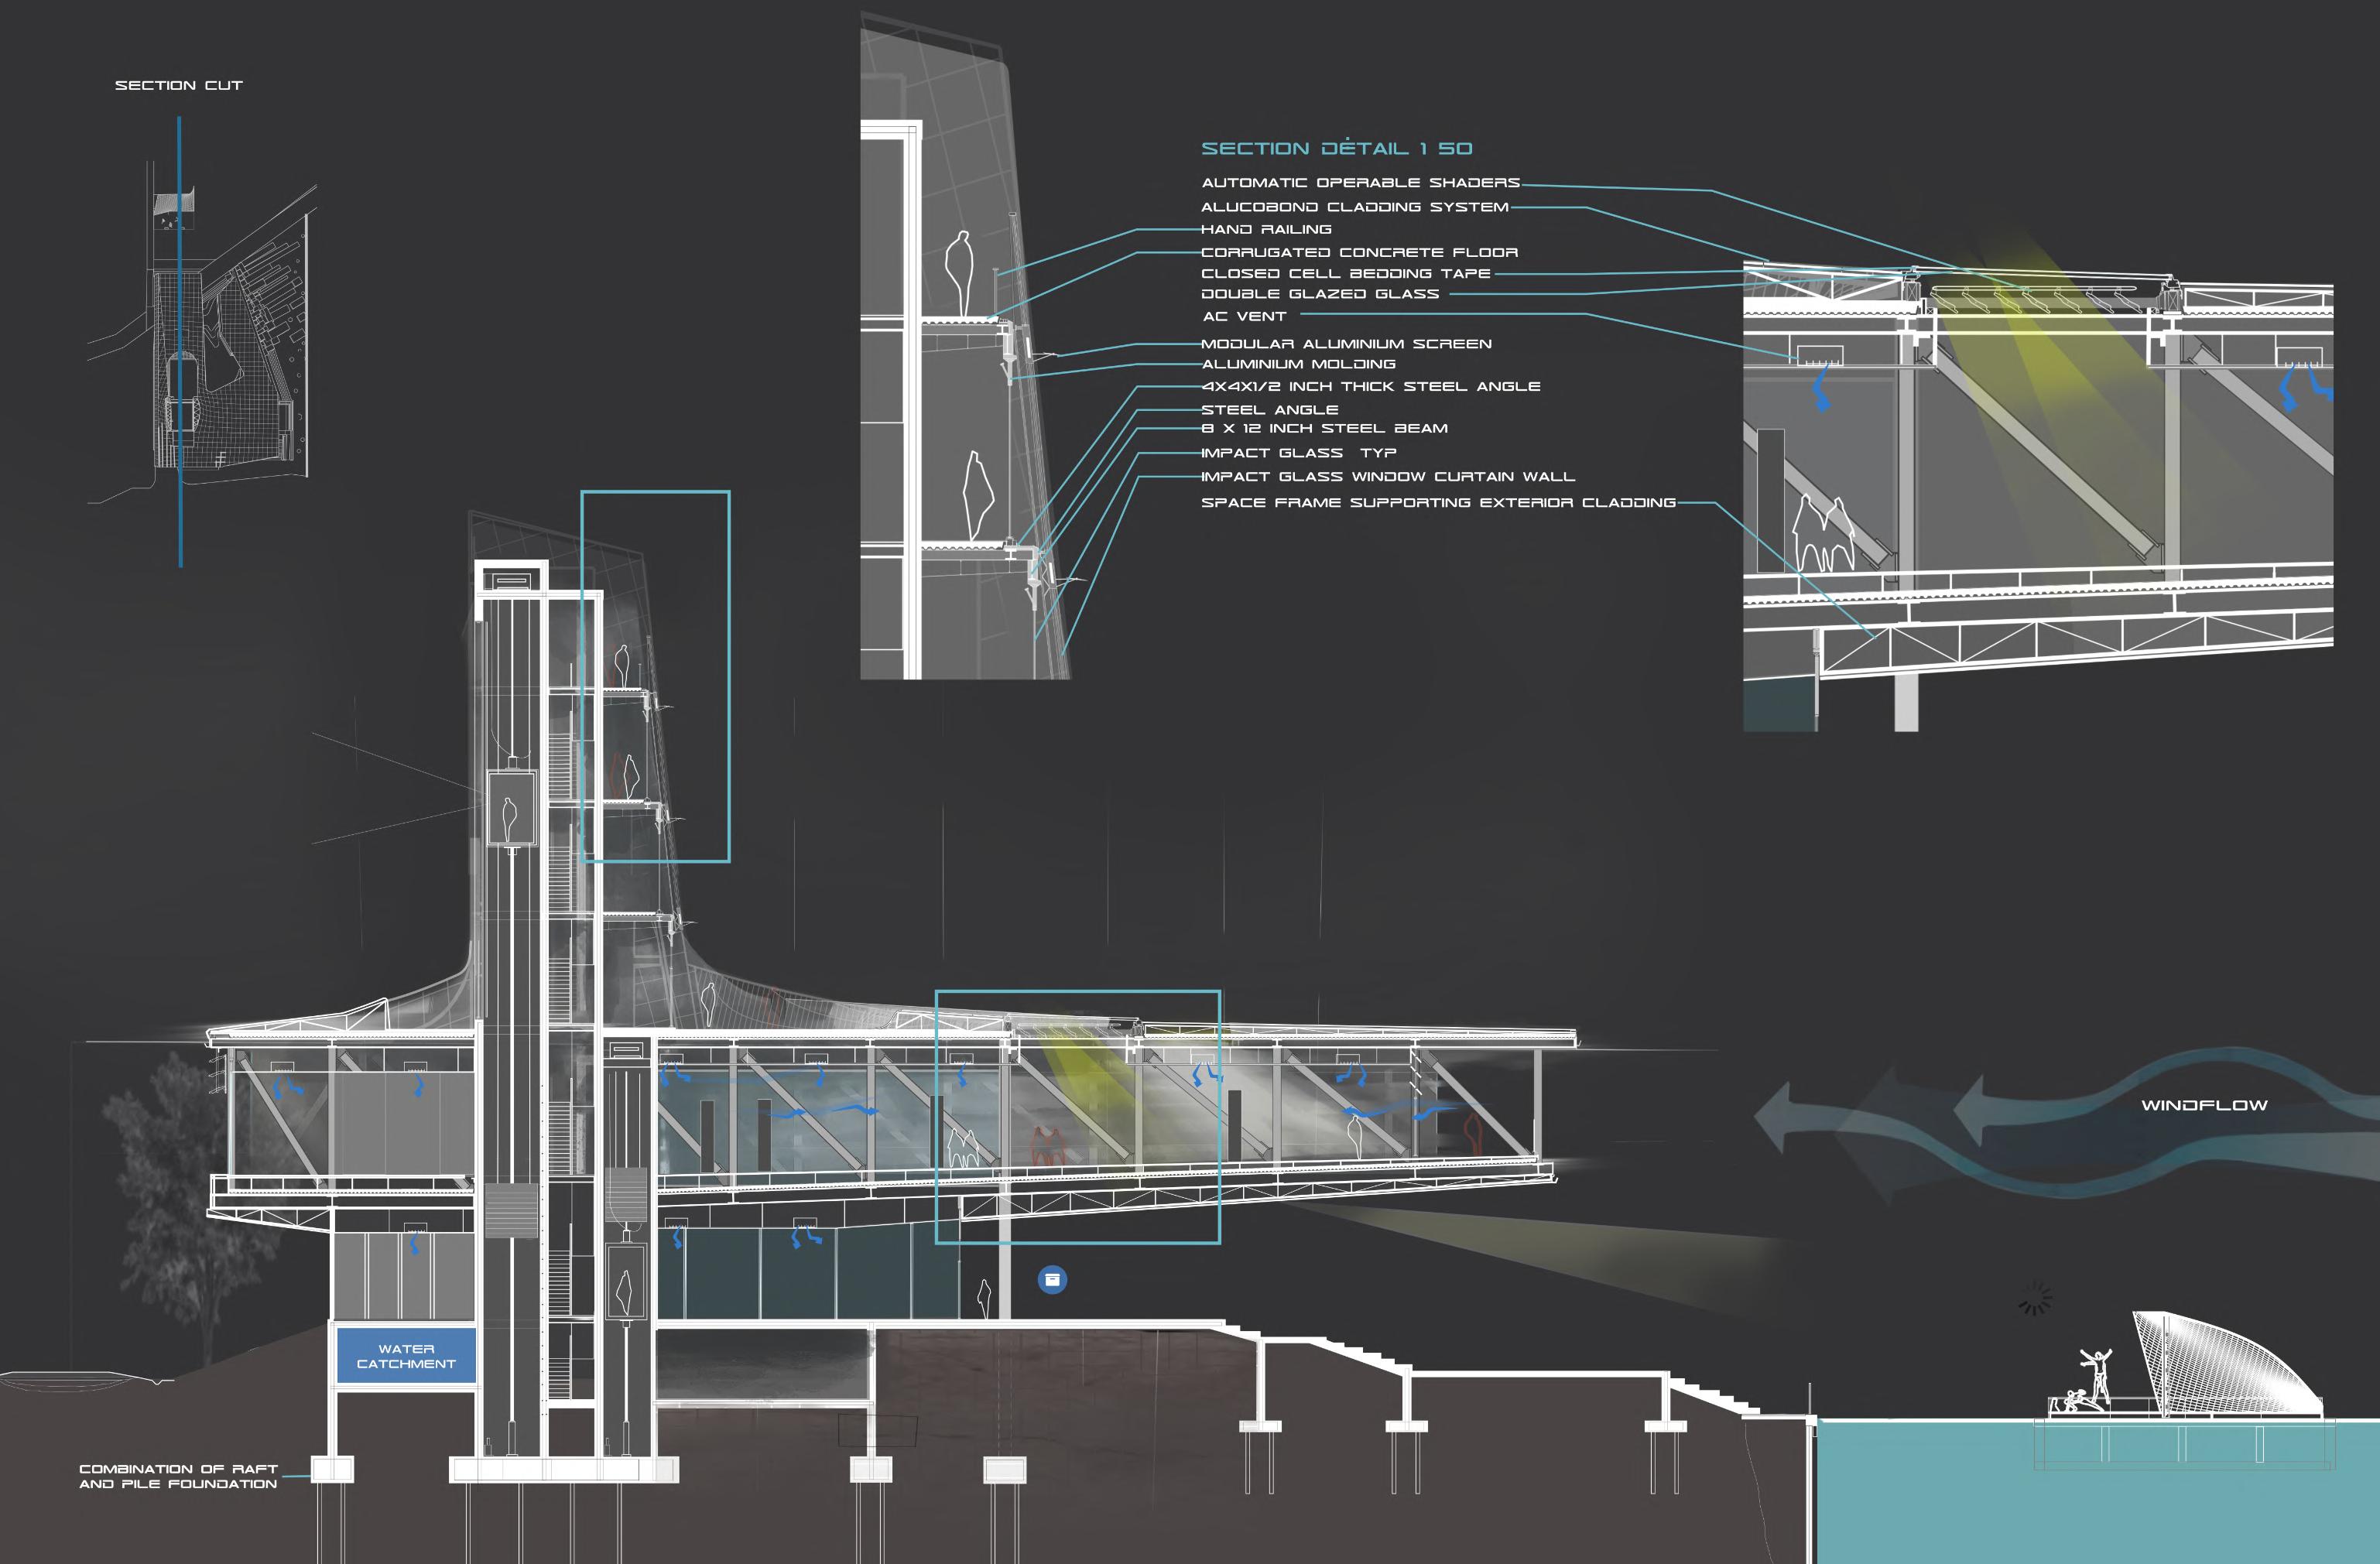Click the Corrugated Concrete Floor annotation
The width and height of the screenshot is (2380, 1564).
click(x=1359, y=252)
